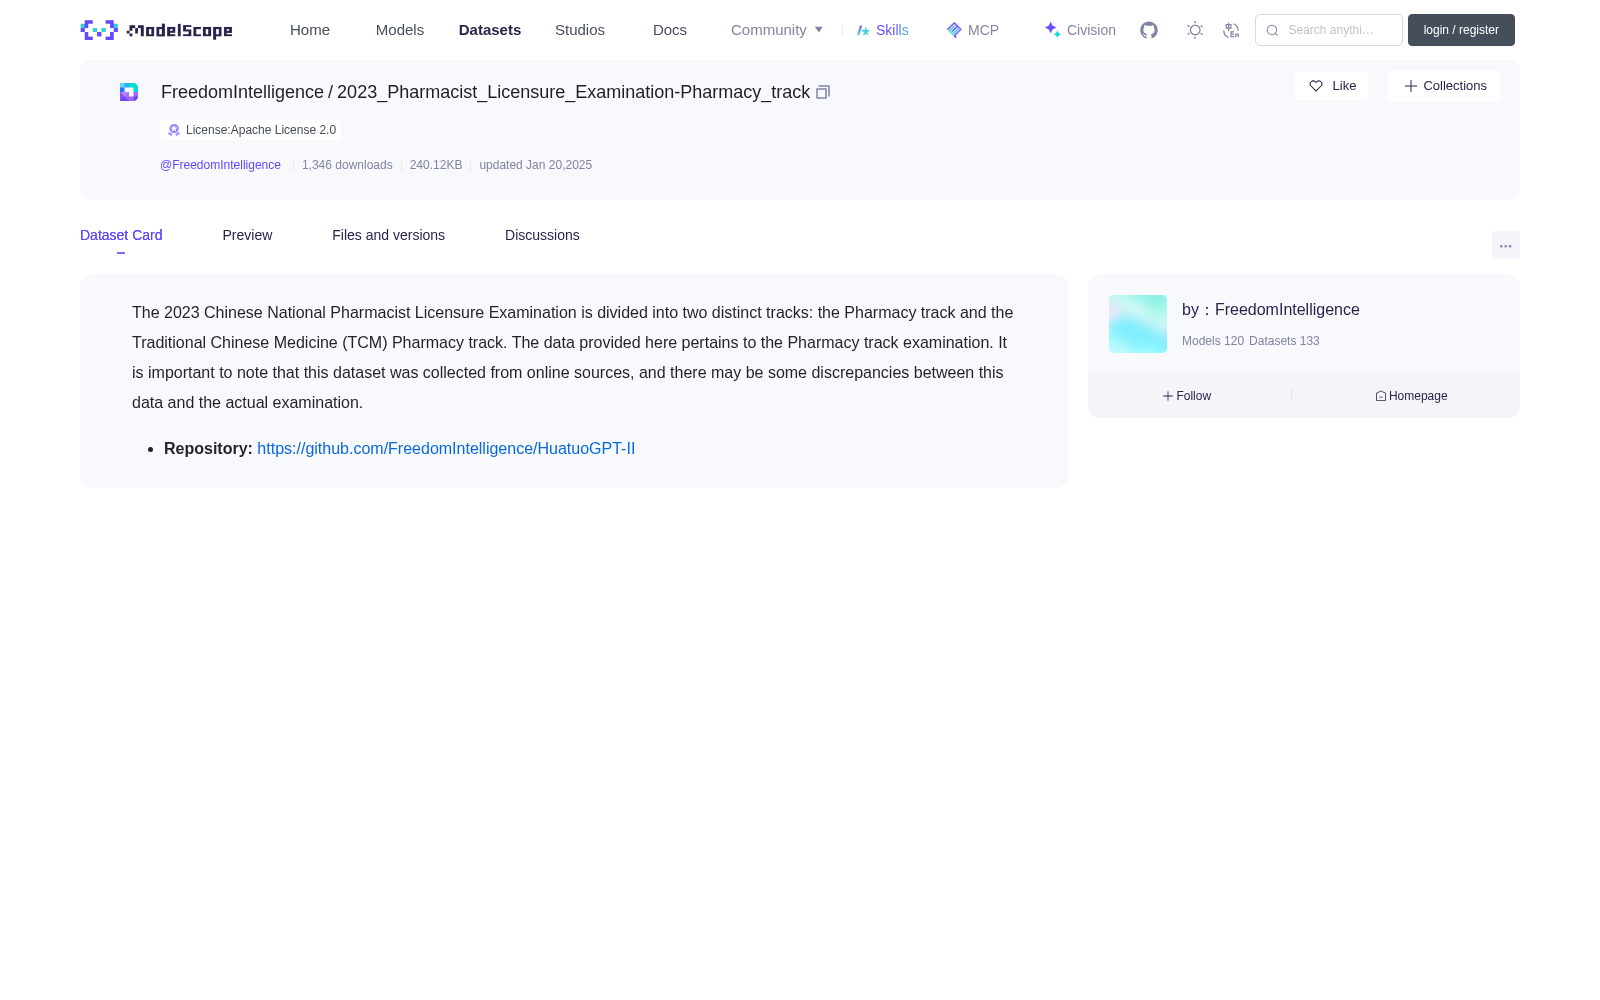Open the three-dots more options menu

pyautogui.click(x=1506, y=245)
